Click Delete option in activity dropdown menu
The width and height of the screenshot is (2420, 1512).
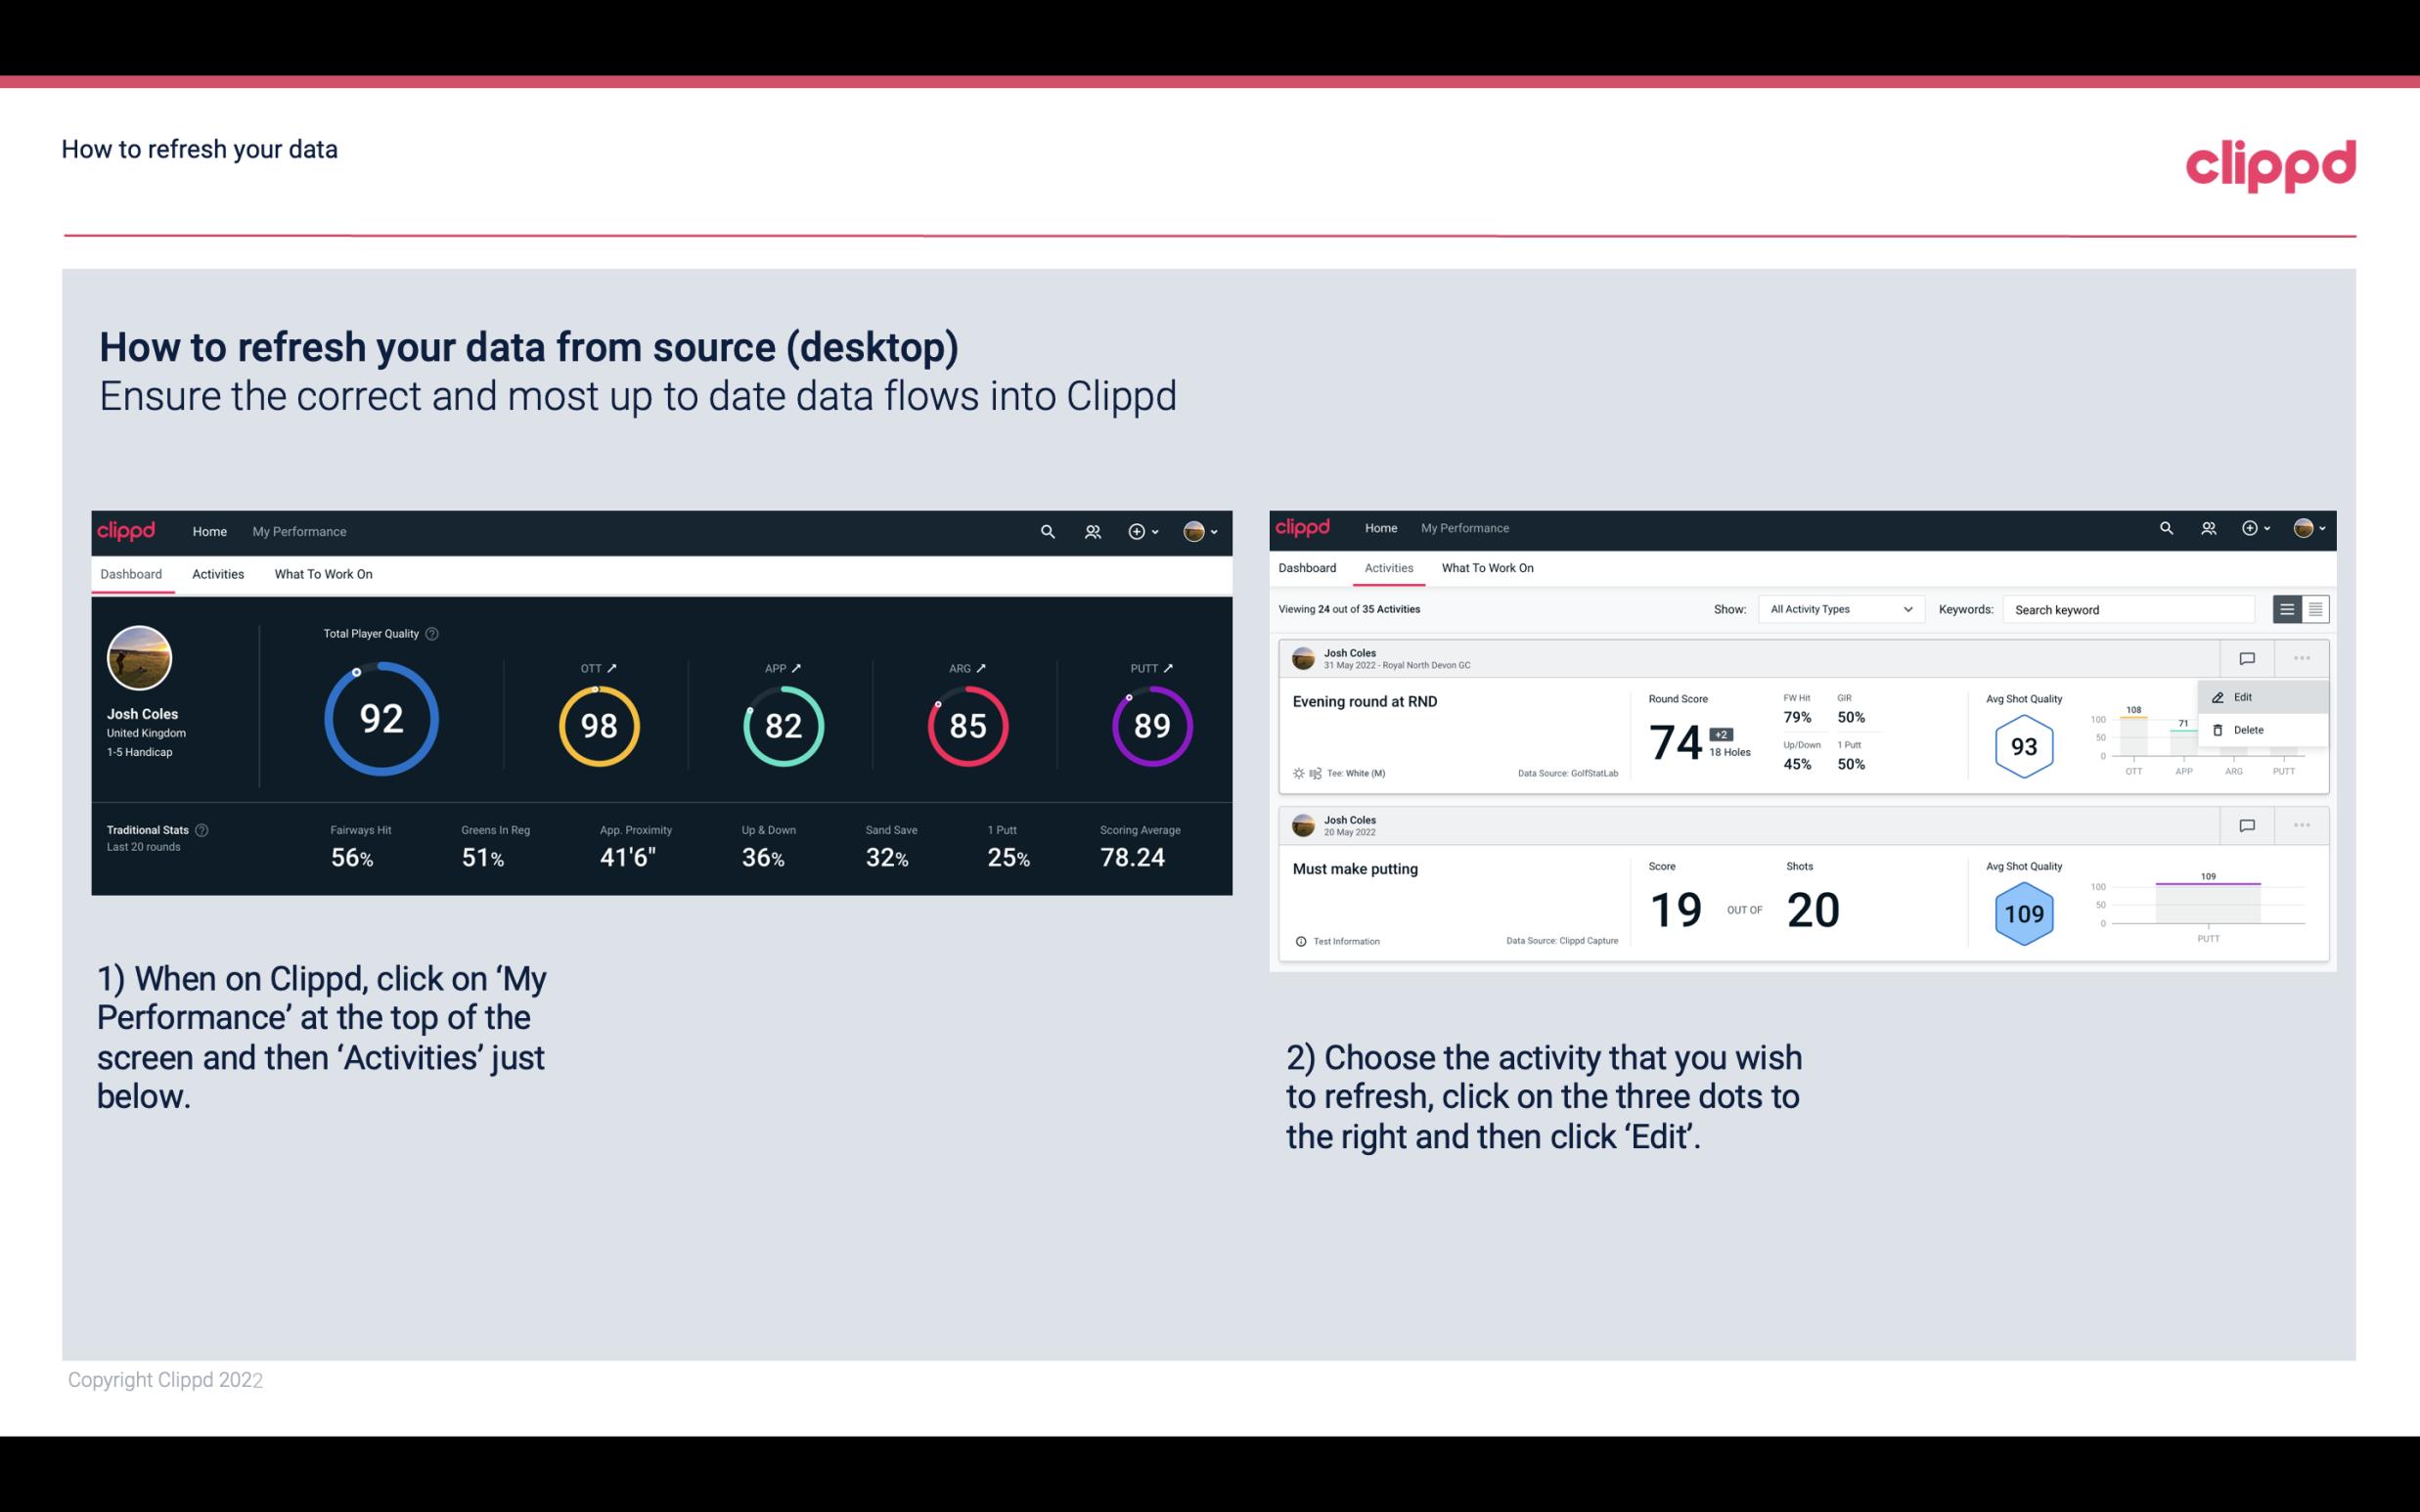[x=2246, y=730]
